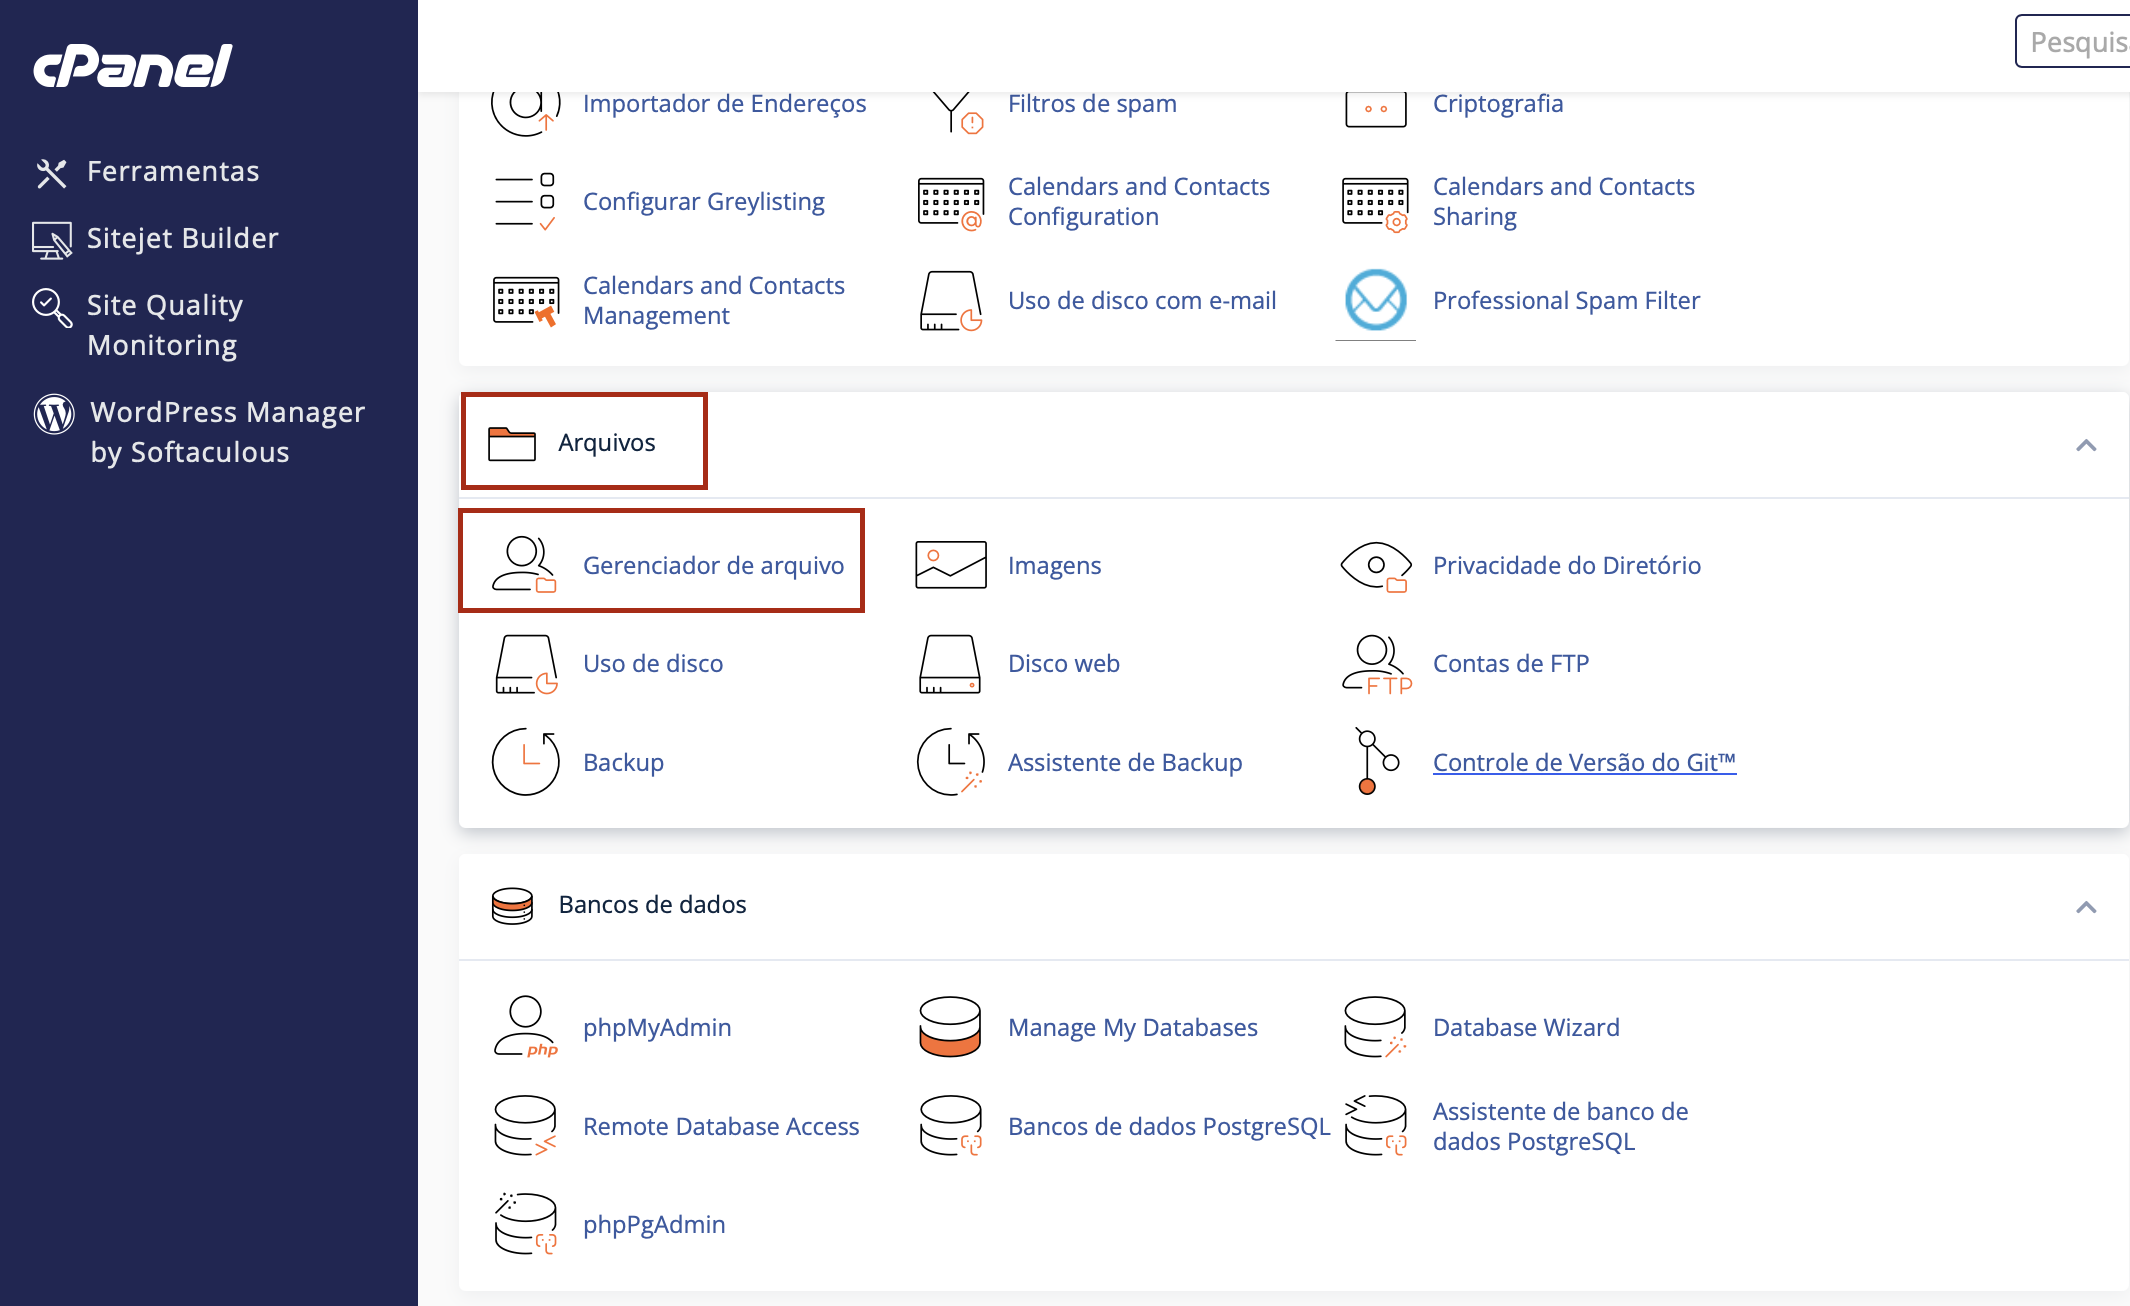Click the Contas de FTP icon
Viewport: 2130px width, 1306px height.
(1376, 664)
